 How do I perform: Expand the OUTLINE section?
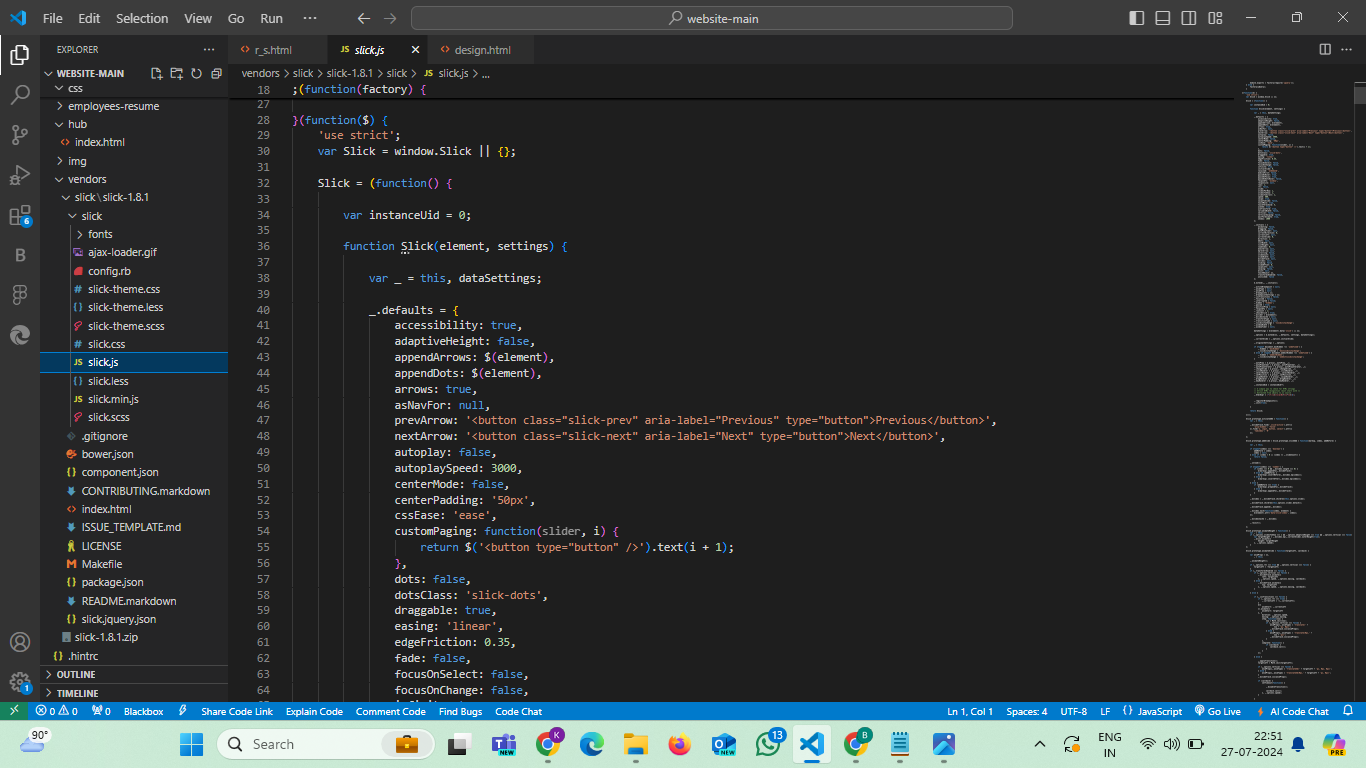click(76, 675)
